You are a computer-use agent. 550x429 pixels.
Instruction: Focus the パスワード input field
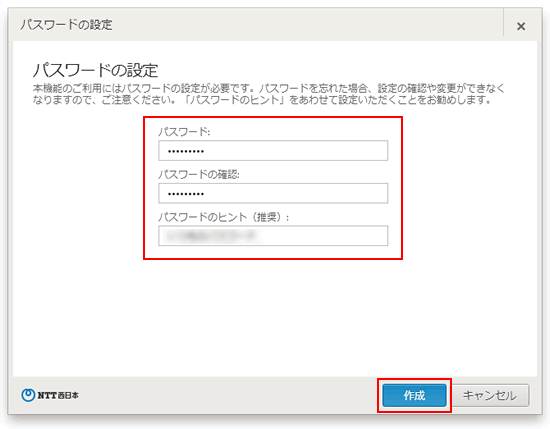(273, 151)
